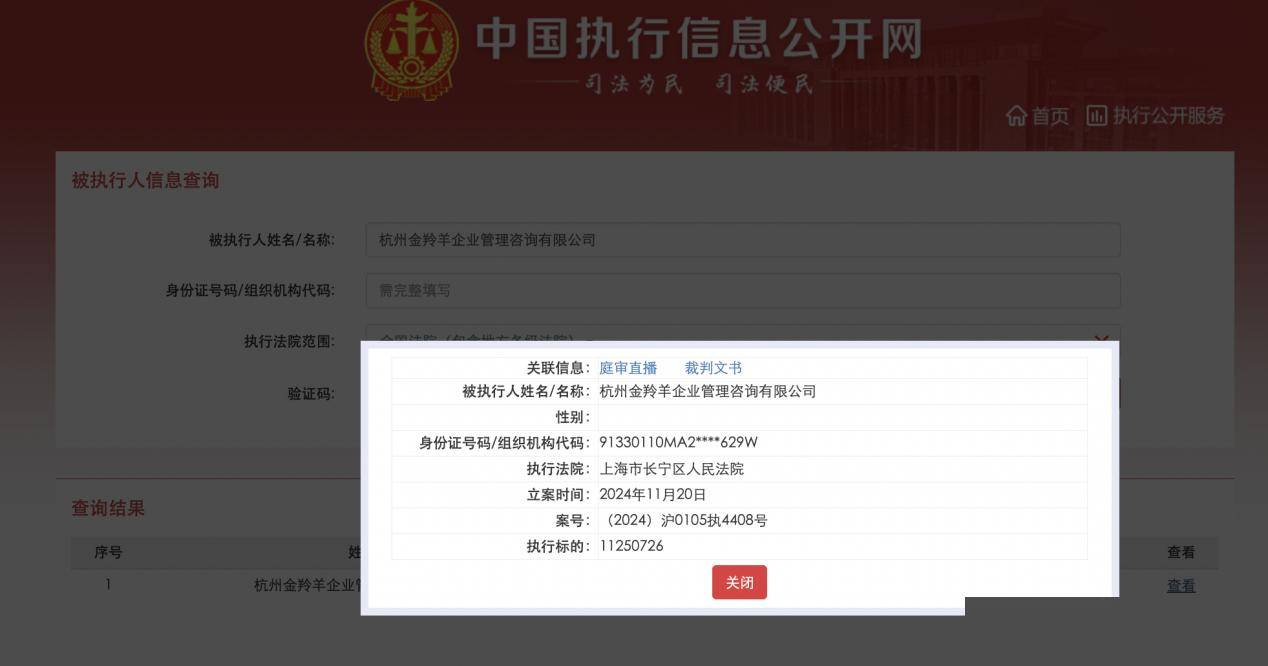Viewport: 1268px width, 666px height.
Task: Open the 执行法院范围 court select box
Action: tap(743, 334)
